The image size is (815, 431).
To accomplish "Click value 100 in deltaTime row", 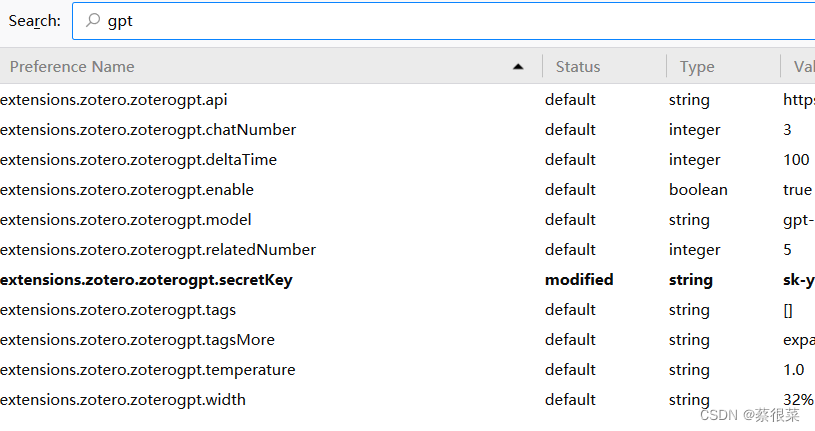I will pos(796,160).
